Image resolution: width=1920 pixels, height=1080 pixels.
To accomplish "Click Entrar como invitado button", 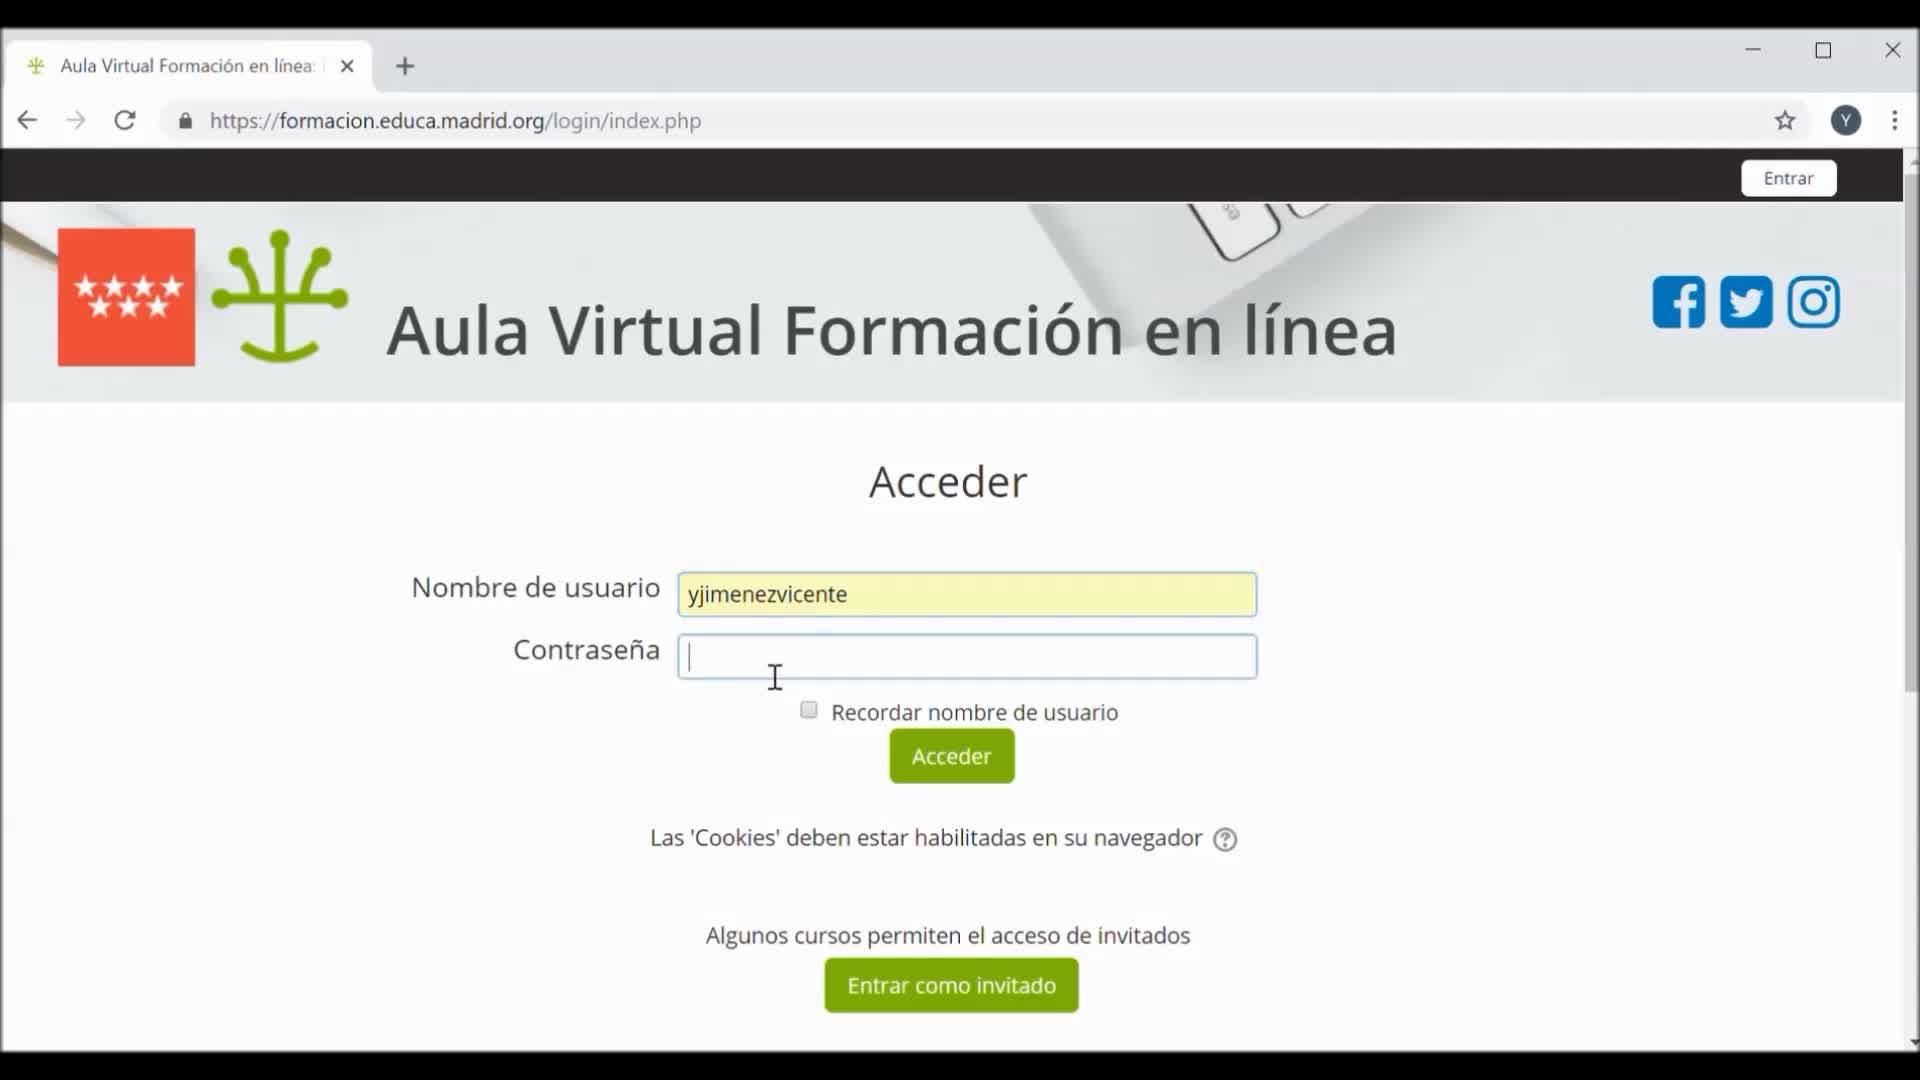I will tap(951, 985).
